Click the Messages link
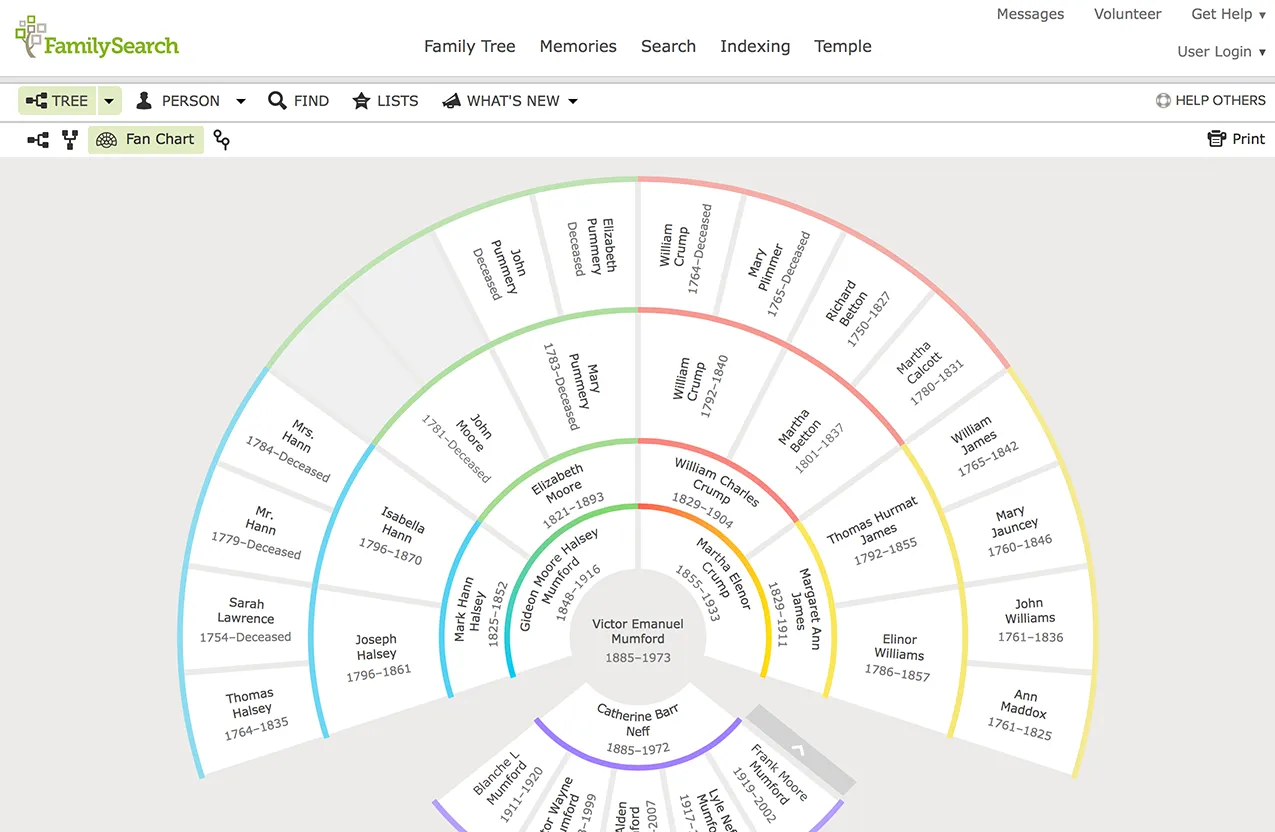 point(1030,14)
